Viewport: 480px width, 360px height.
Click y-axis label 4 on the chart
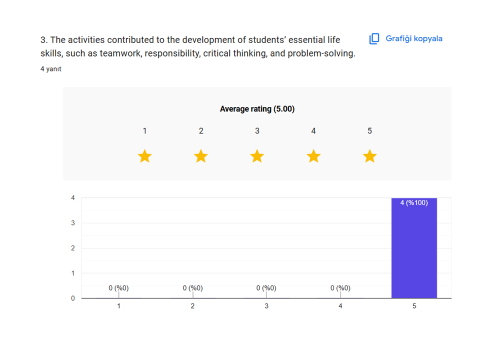pyautogui.click(x=73, y=198)
